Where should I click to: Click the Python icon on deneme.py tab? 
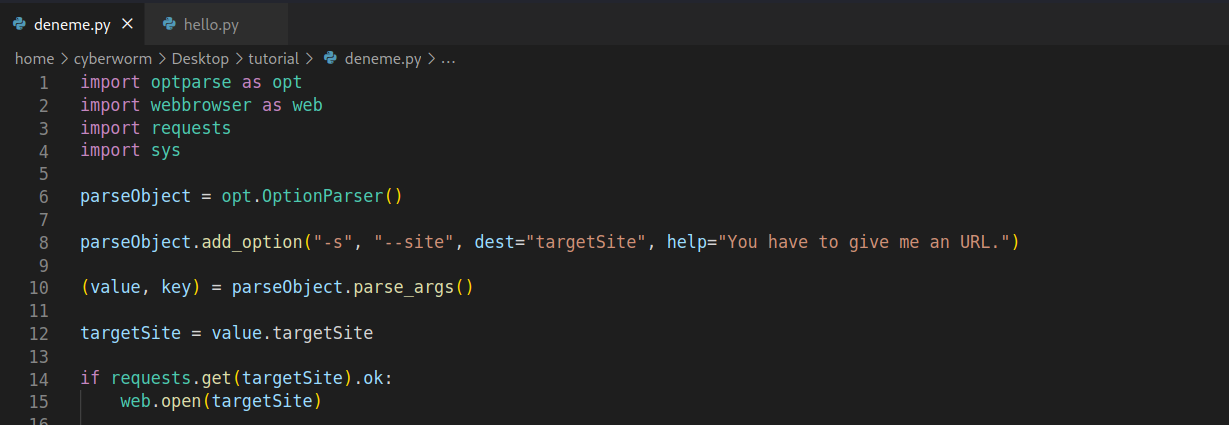19,24
